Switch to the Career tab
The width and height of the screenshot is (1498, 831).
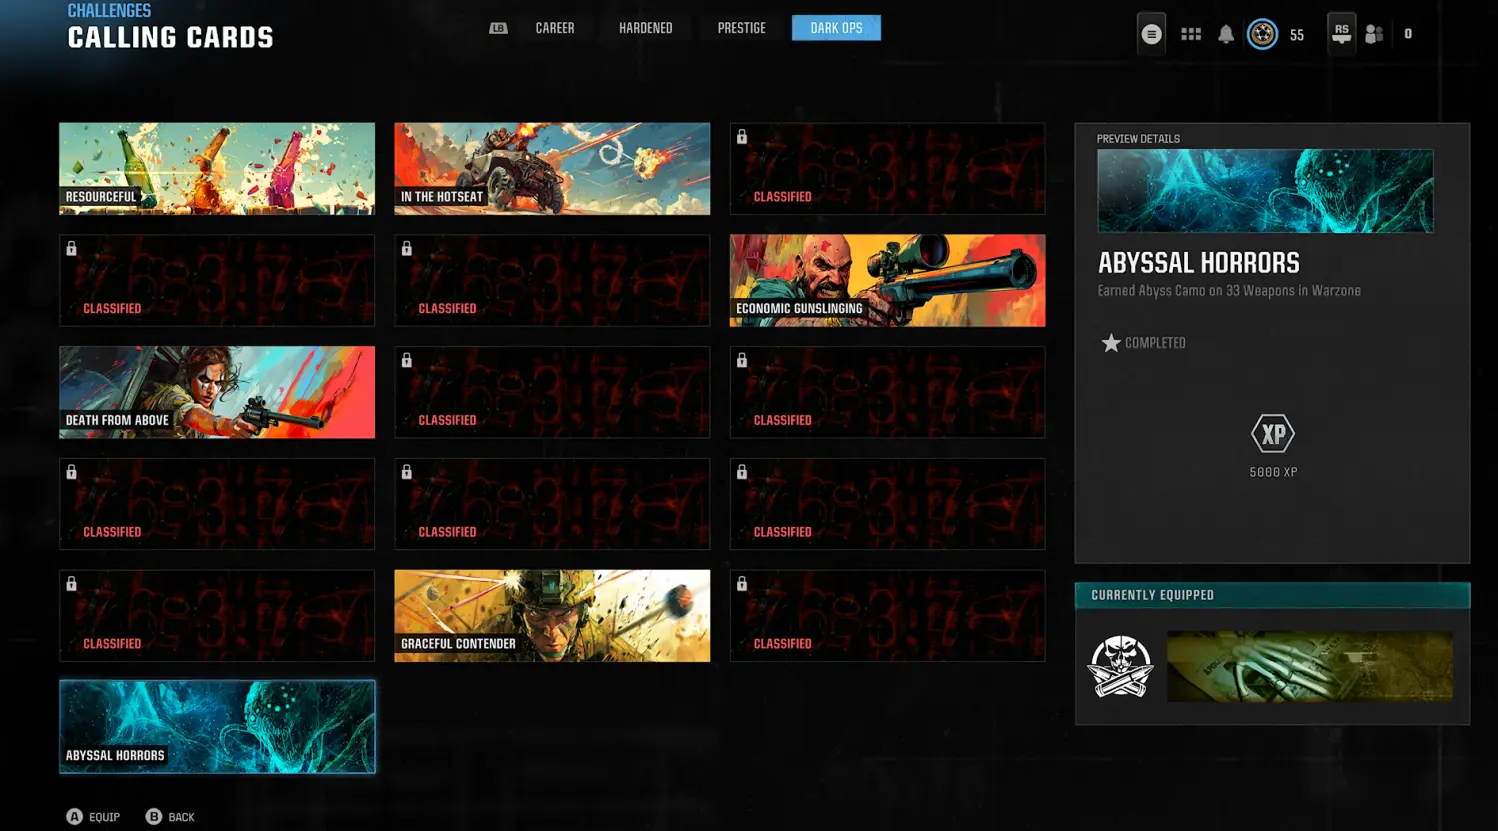(554, 28)
